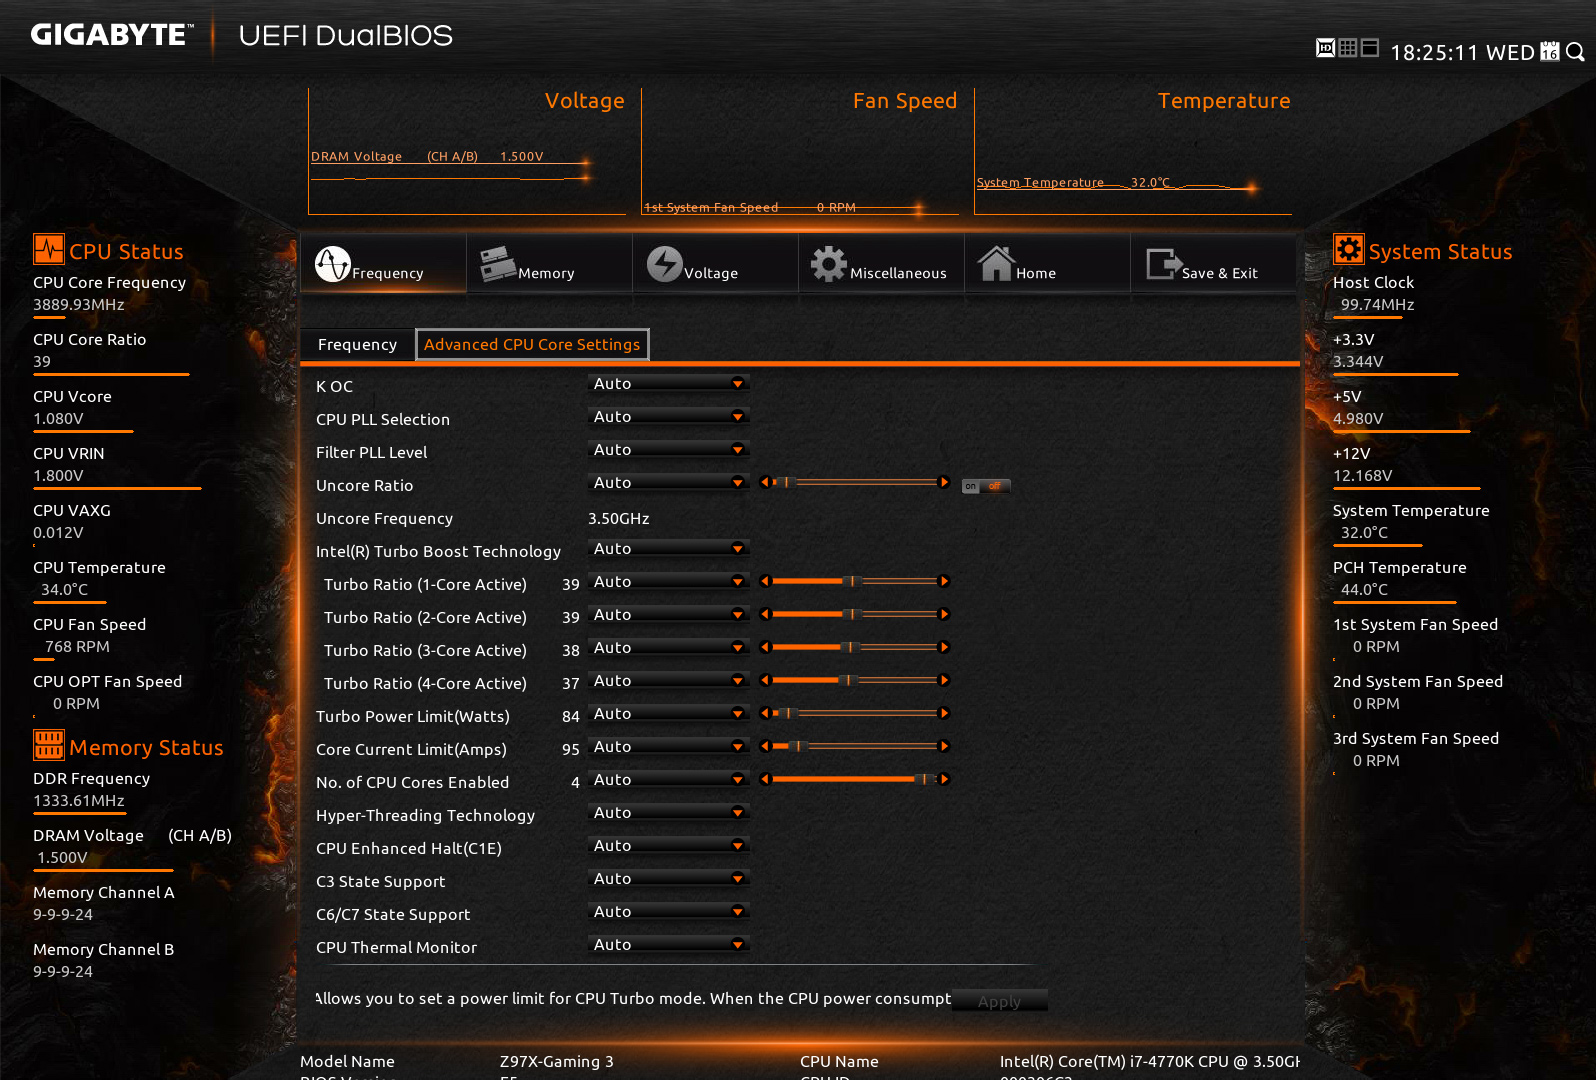
Task: Click the PCH Temperature 44.0°C value
Action: click(1364, 589)
